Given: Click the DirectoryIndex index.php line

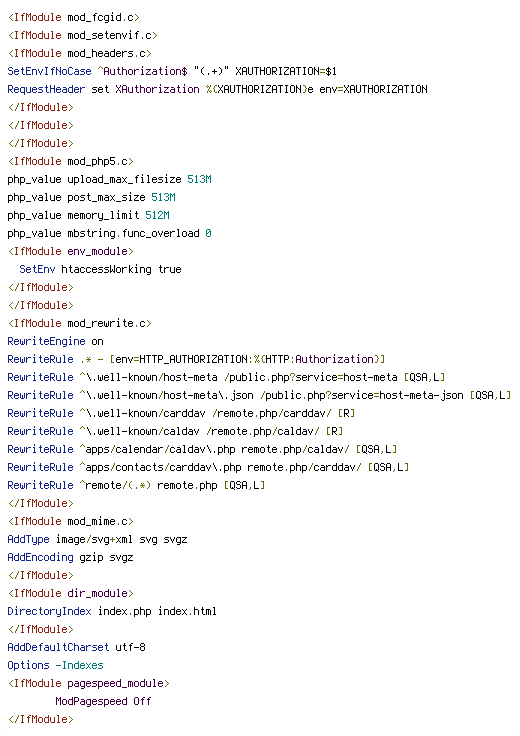Looking at the screenshot, I should tap(112, 611).
